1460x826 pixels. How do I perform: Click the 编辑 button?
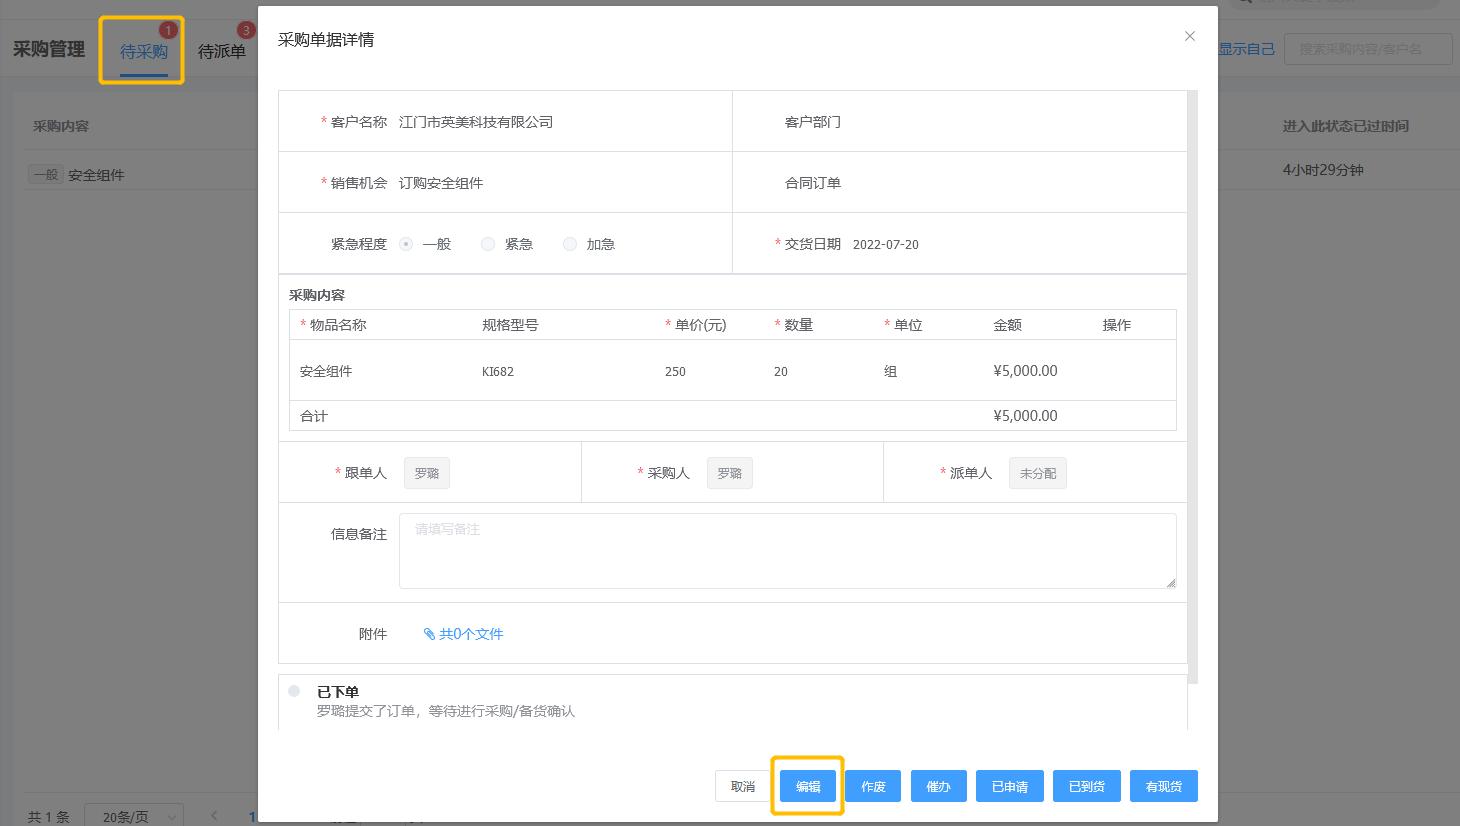pyautogui.click(x=808, y=786)
